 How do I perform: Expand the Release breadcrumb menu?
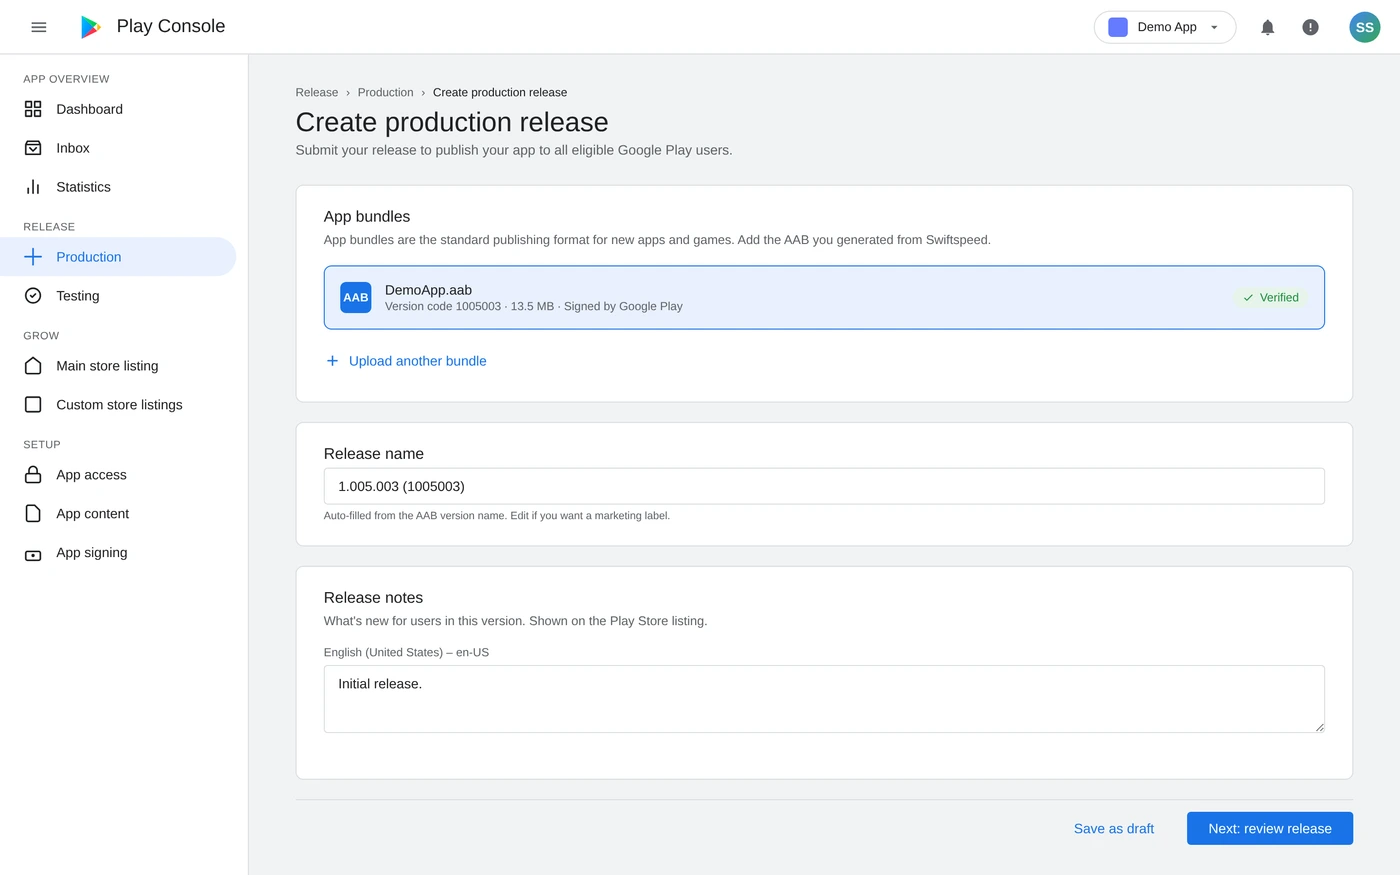click(316, 92)
